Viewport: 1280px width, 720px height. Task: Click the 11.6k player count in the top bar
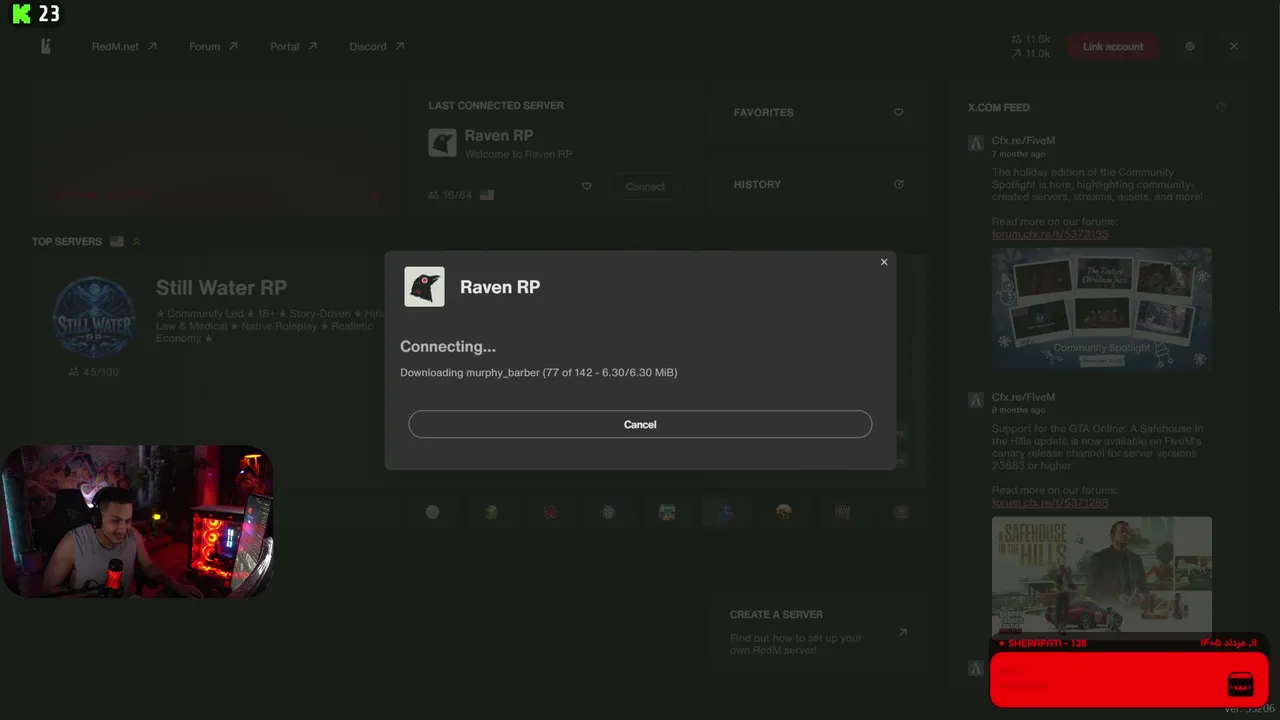click(x=1031, y=40)
